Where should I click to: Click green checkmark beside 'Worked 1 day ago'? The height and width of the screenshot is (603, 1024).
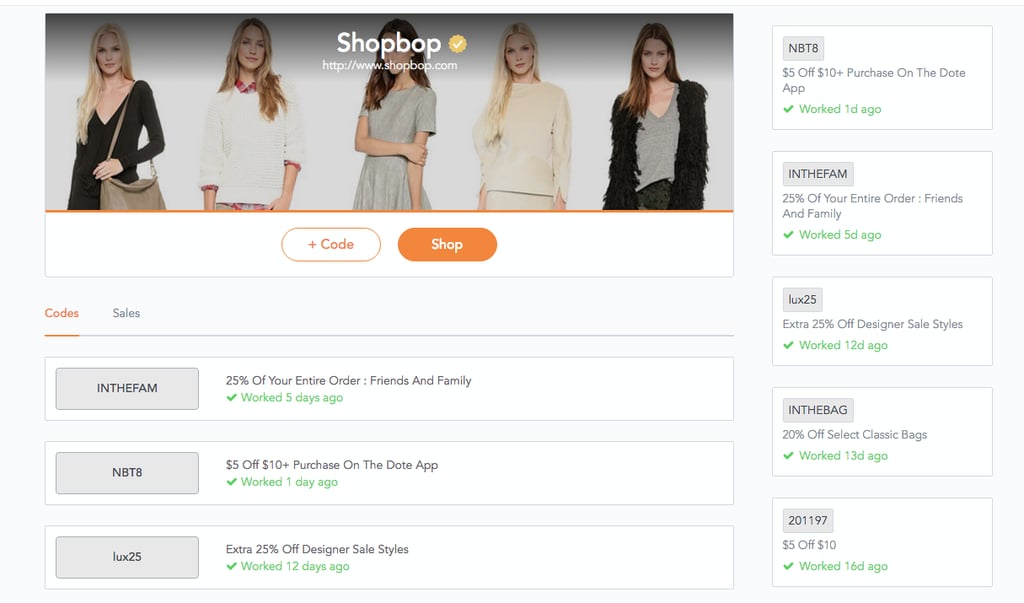click(x=231, y=481)
